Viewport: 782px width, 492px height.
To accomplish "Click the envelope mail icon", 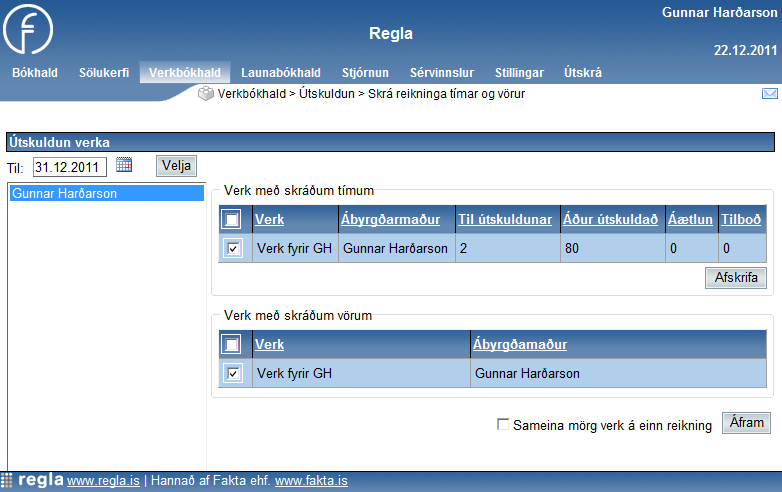I will pos(769,94).
